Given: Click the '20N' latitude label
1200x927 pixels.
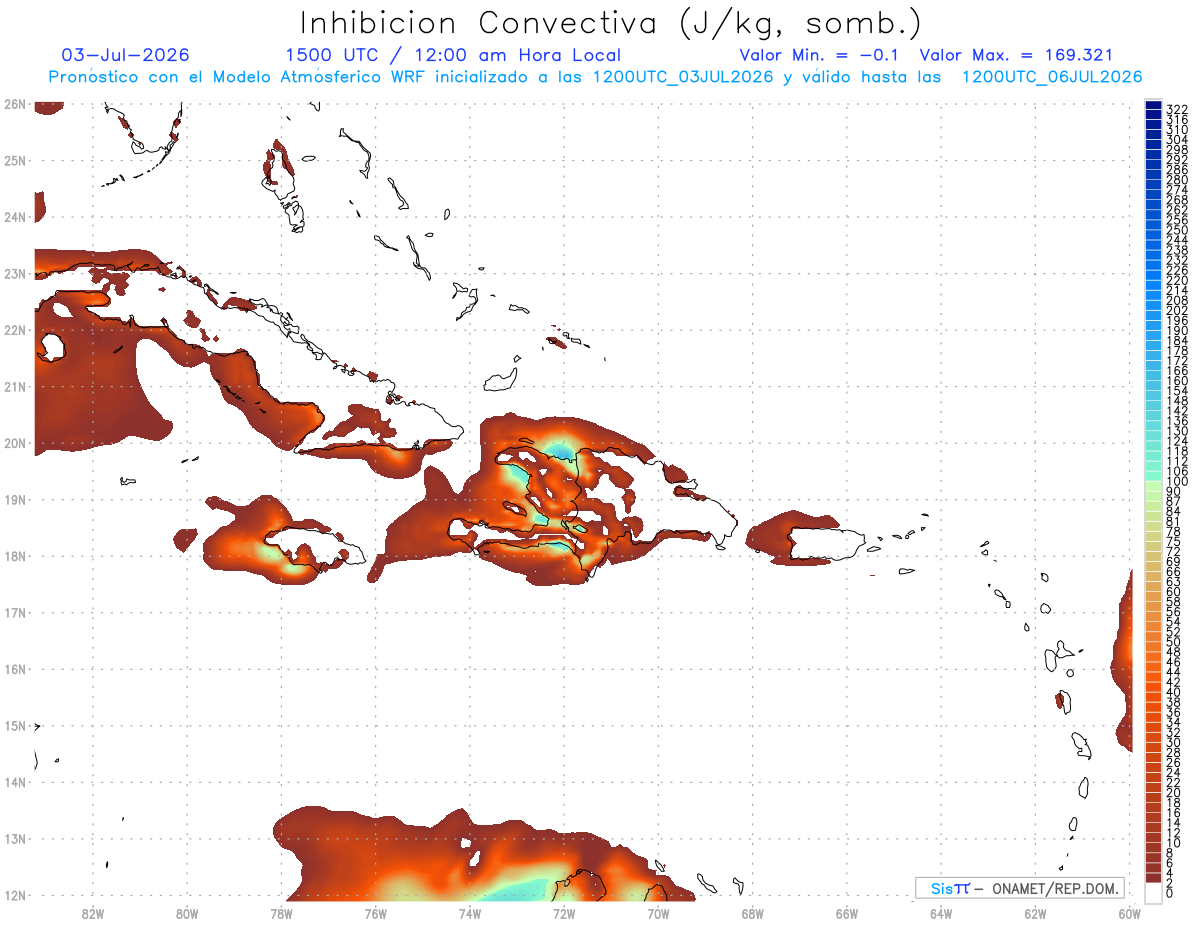Looking at the screenshot, I should coord(14,443).
